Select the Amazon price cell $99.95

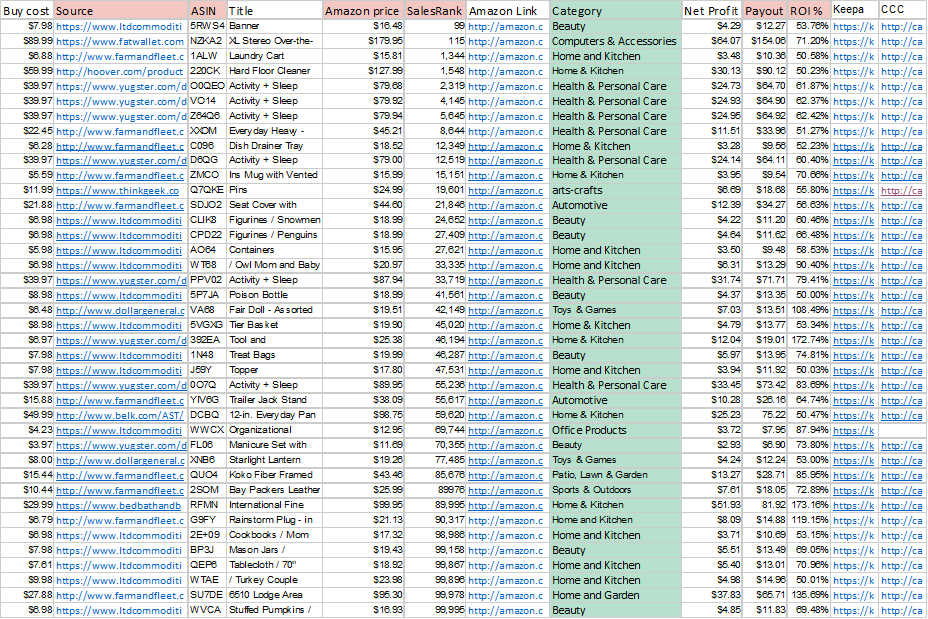click(x=363, y=505)
